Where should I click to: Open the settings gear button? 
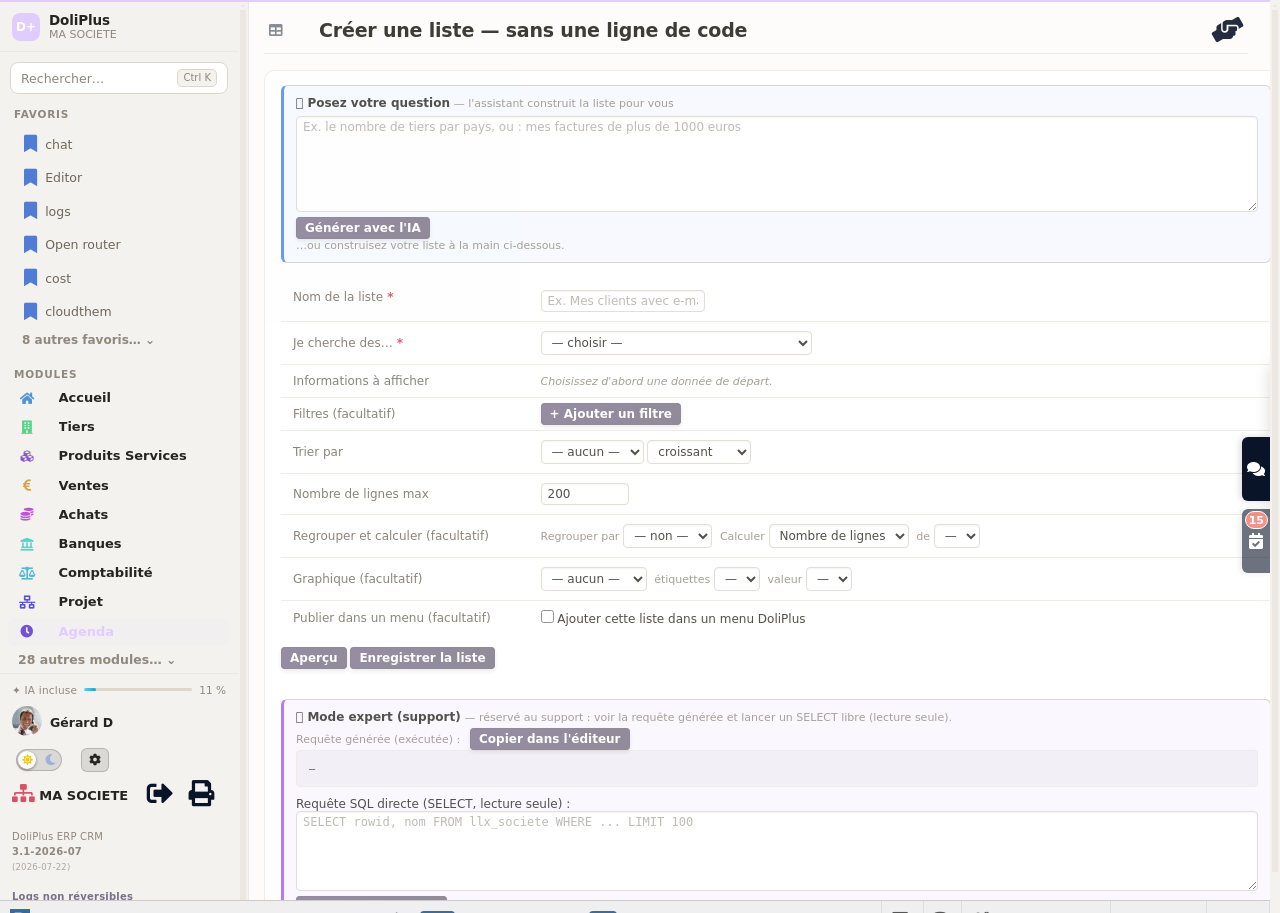coord(95,760)
